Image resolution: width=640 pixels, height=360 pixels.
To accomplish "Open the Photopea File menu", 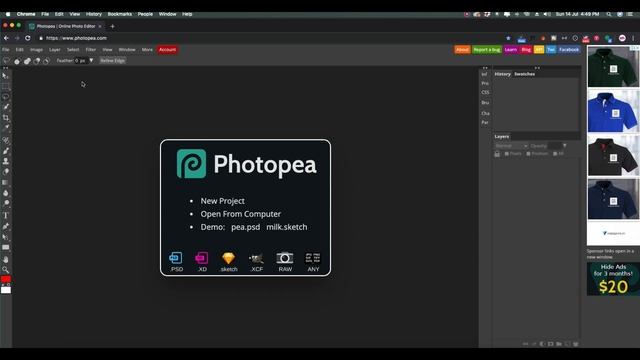I will coord(6,50).
